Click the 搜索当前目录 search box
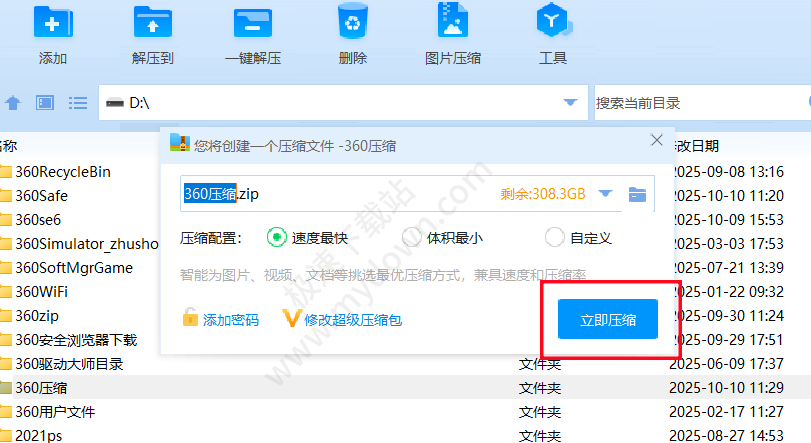Viewport: 811px width, 443px height. pos(701,103)
